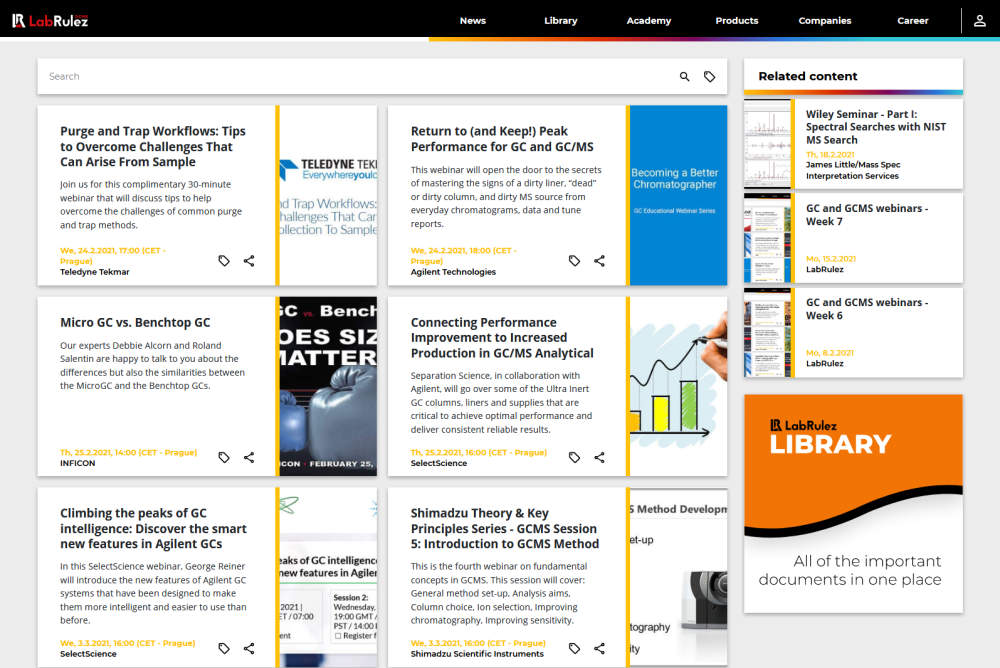Click the GCMS Method Development thumbnail
This screenshot has width=1000, height=668.
(x=679, y=577)
